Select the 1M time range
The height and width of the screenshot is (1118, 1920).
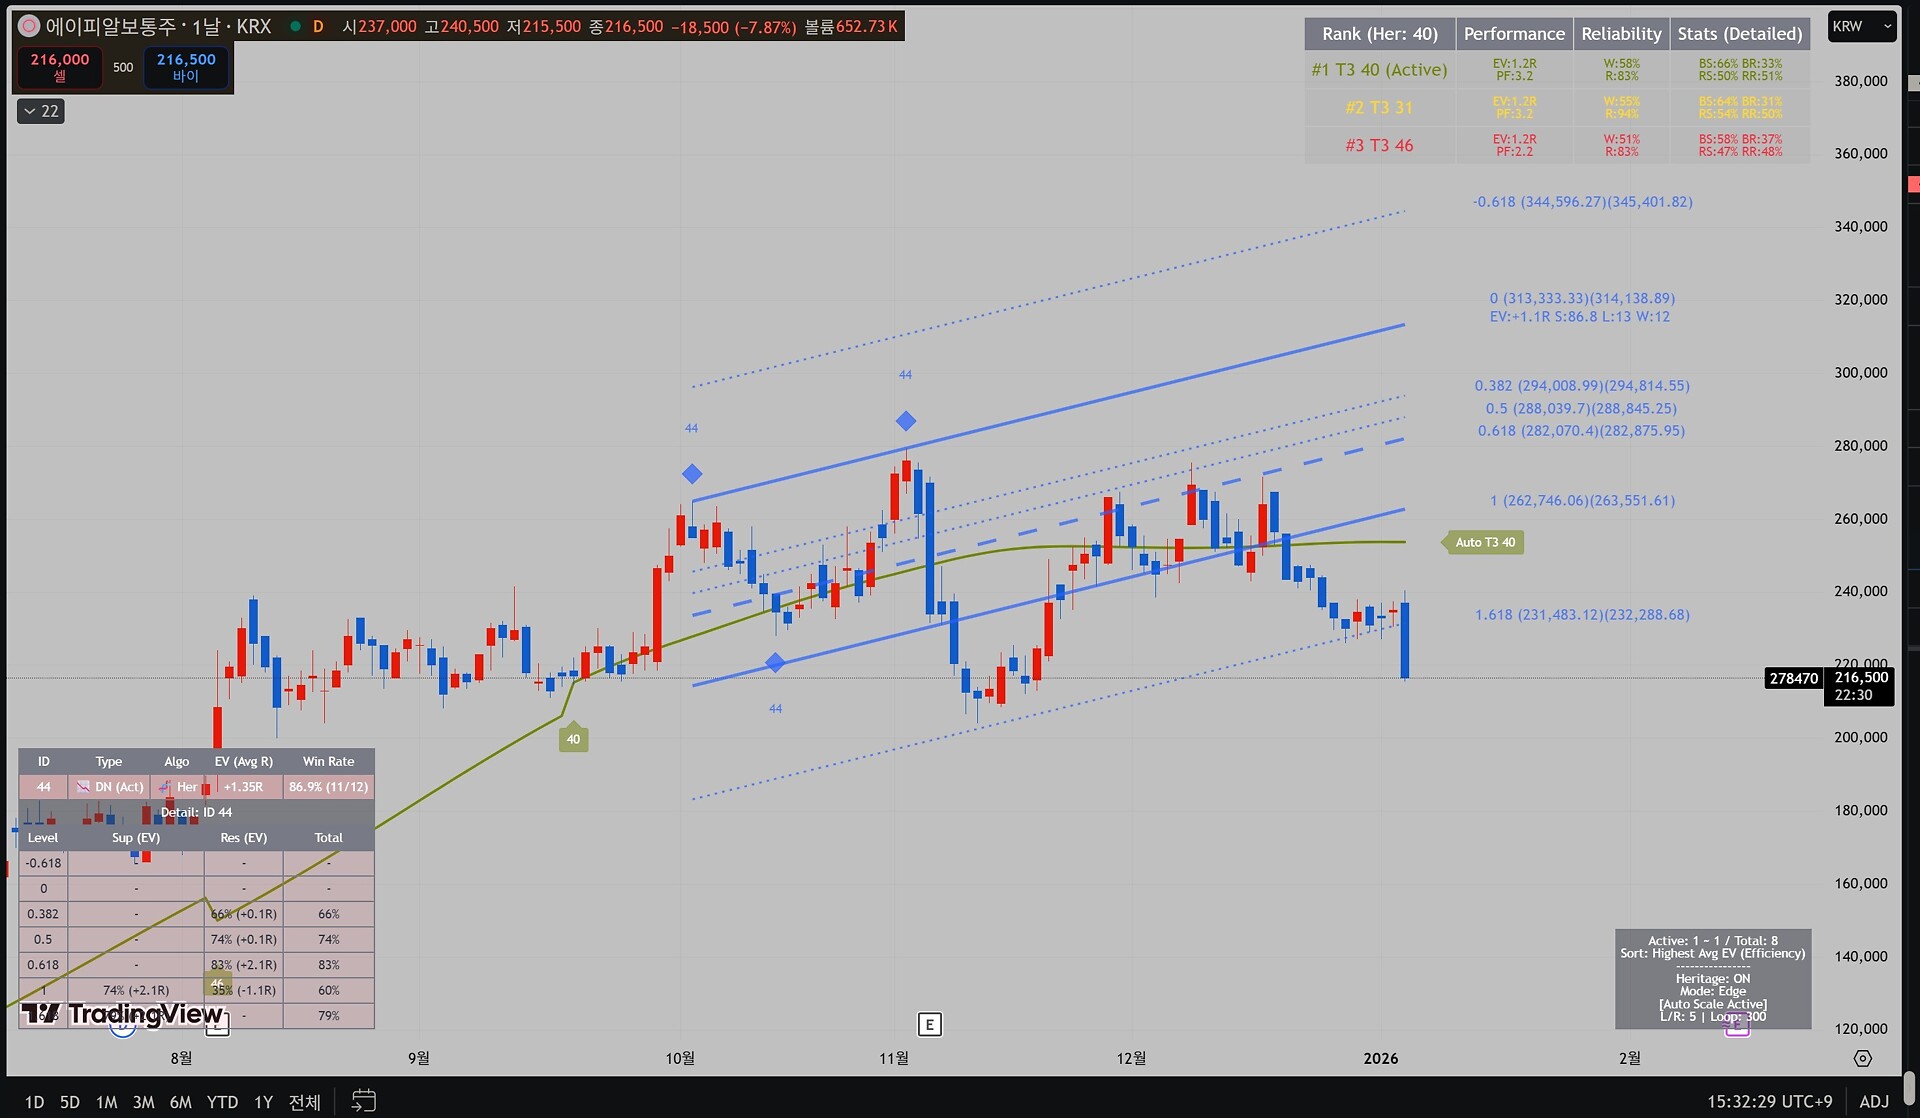pyautogui.click(x=106, y=1102)
